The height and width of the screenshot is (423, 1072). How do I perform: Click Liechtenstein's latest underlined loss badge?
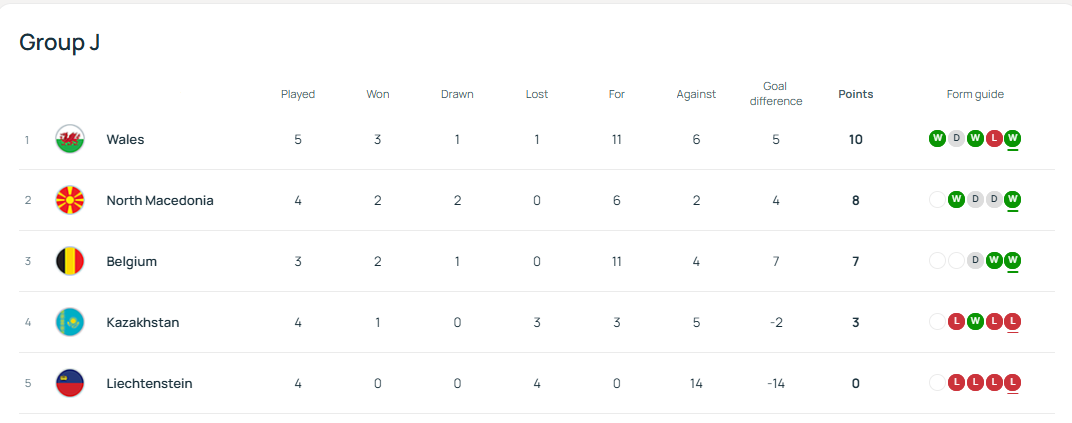(1013, 382)
